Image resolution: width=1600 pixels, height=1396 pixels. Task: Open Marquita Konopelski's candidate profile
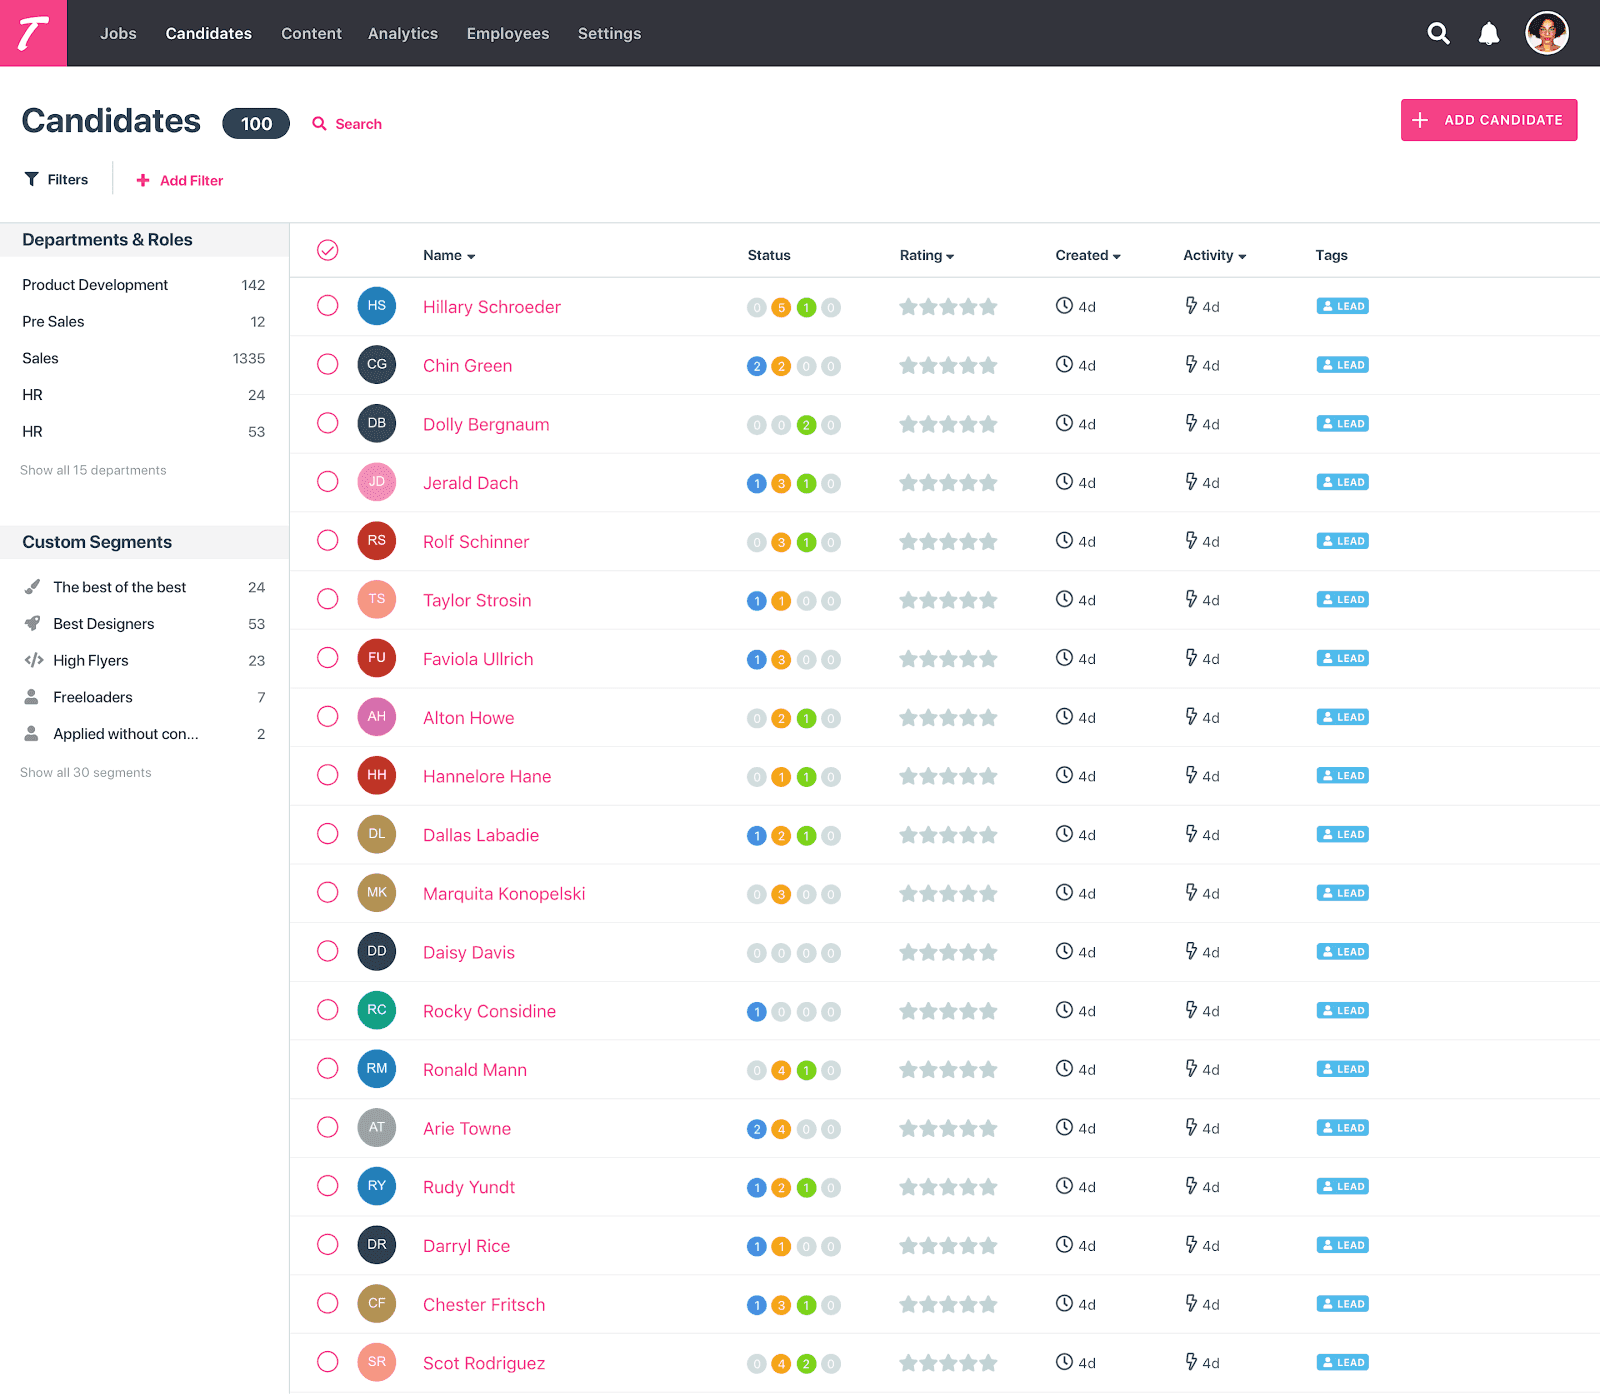pyautogui.click(x=504, y=894)
